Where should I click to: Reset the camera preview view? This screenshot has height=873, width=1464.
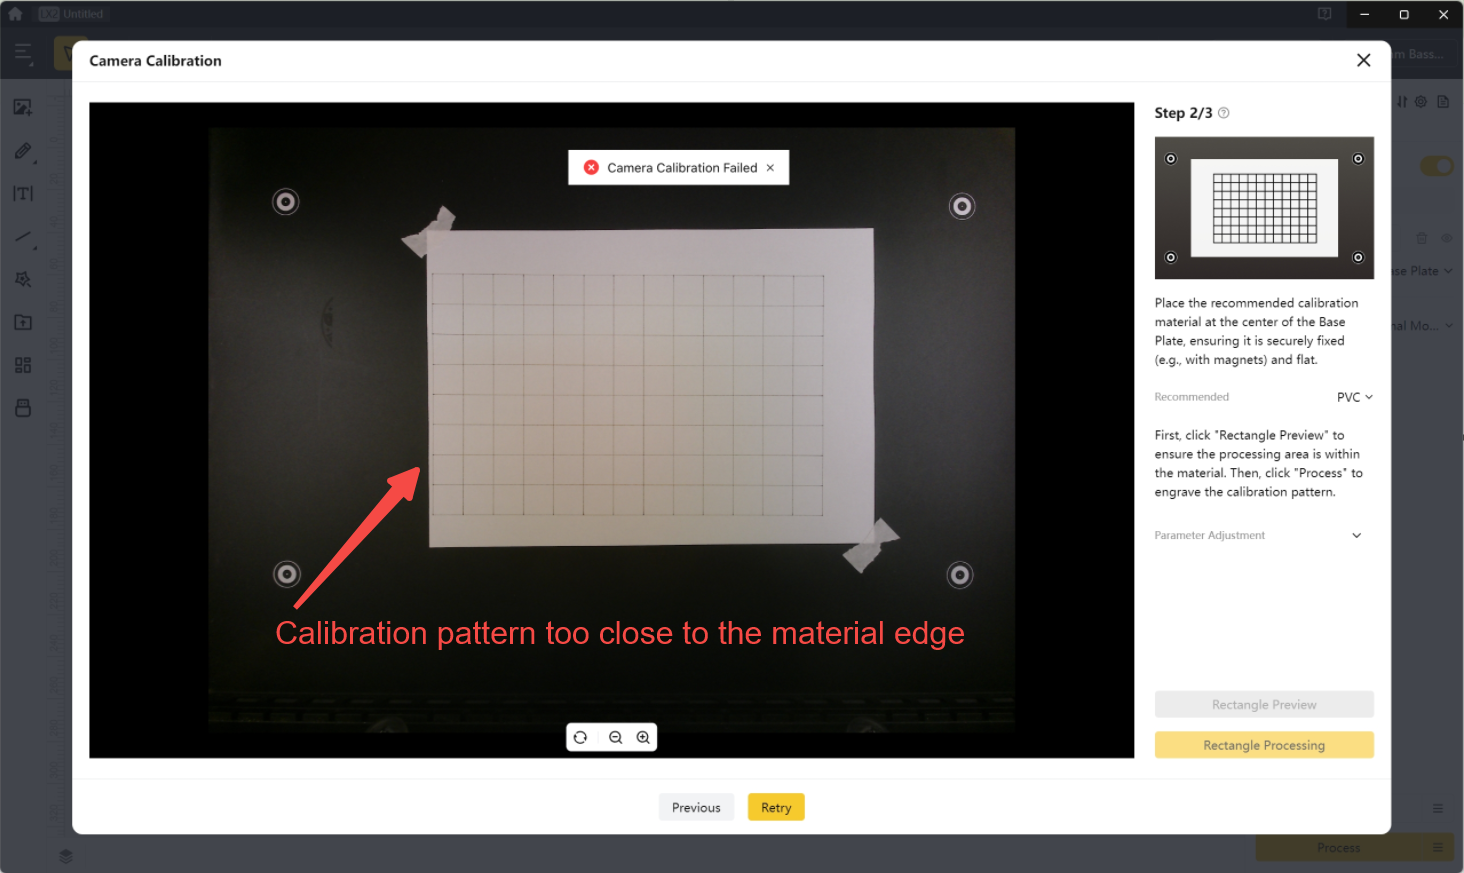(580, 738)
